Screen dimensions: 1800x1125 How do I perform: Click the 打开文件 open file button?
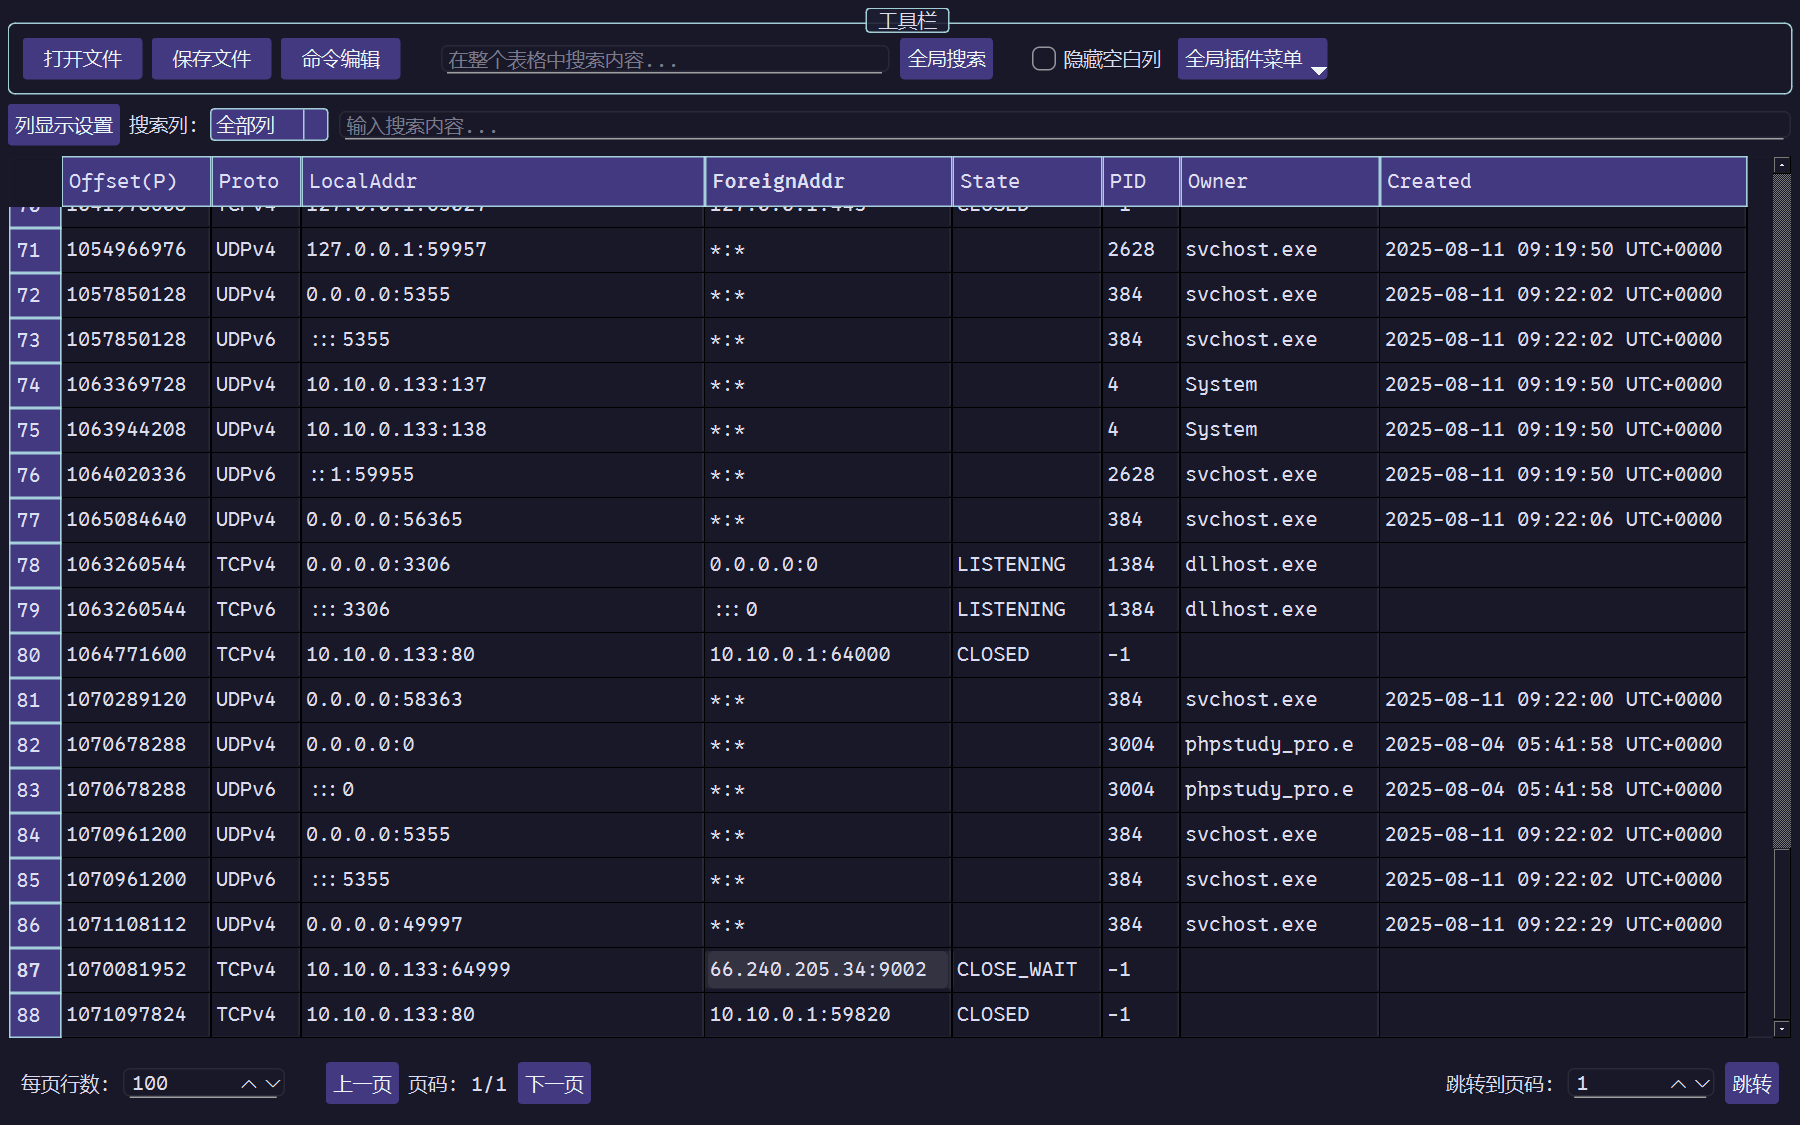tap(82, 59)
